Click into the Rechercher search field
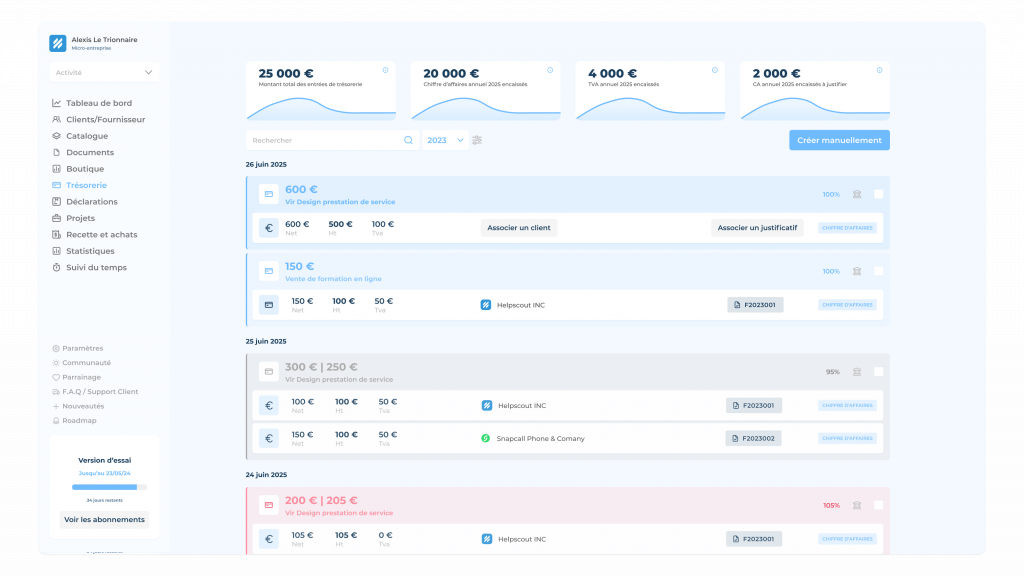The height and width of the screenshot is (576, 1024). 325,140
